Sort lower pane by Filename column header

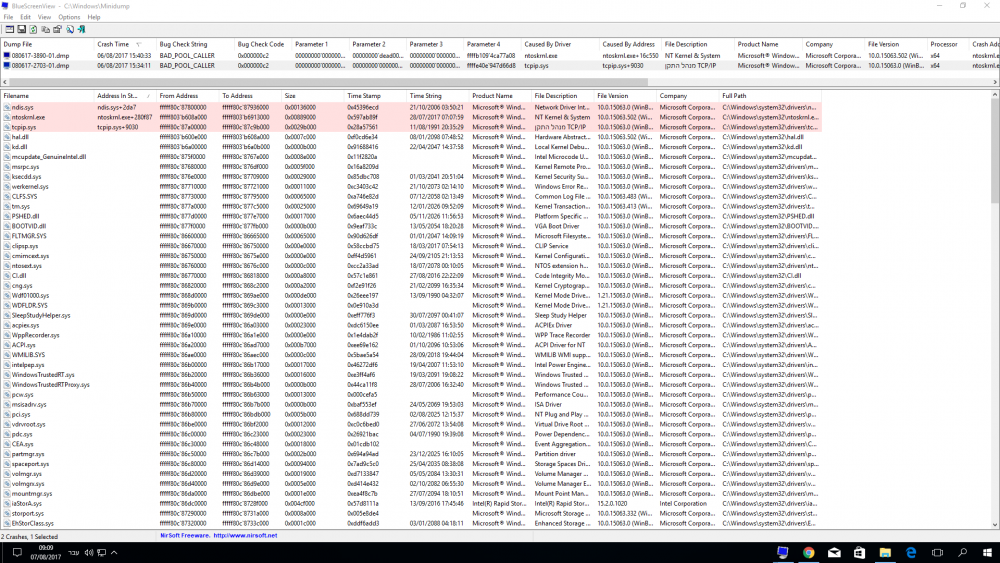pos(47,96)
